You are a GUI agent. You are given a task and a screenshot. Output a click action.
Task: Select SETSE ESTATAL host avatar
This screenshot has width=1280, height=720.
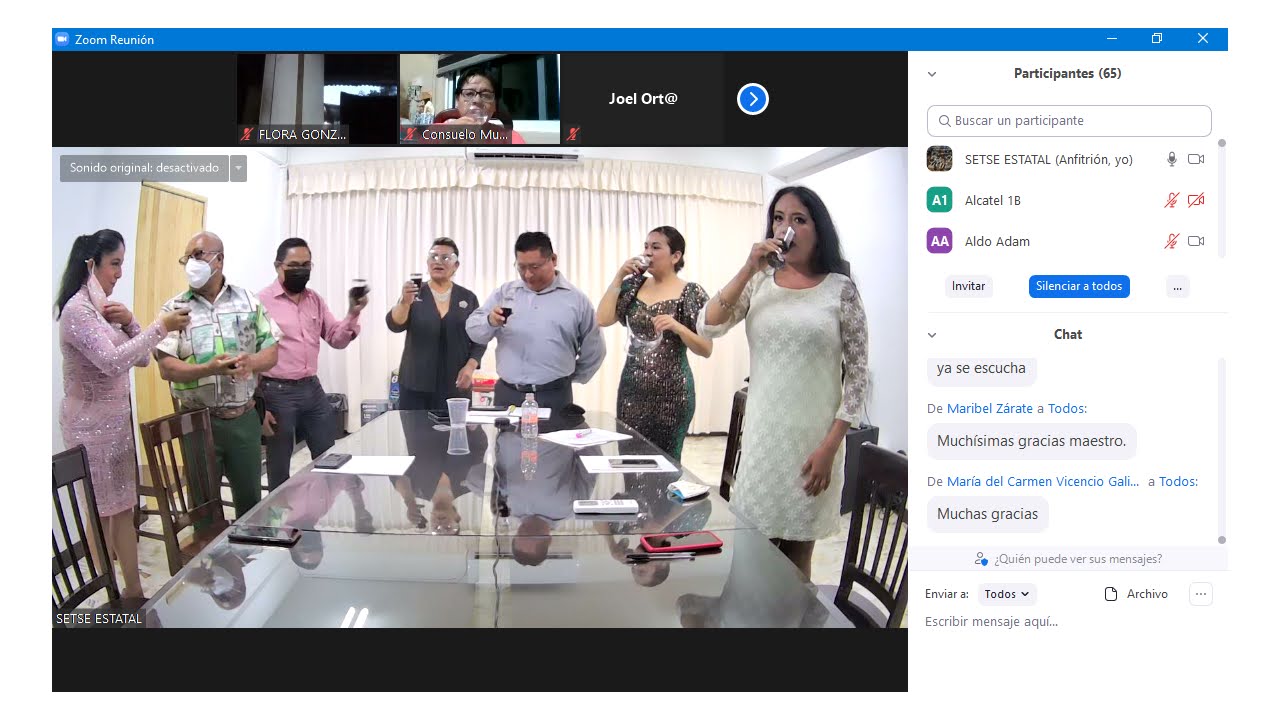pyautogui.click(x=939, y=159)
